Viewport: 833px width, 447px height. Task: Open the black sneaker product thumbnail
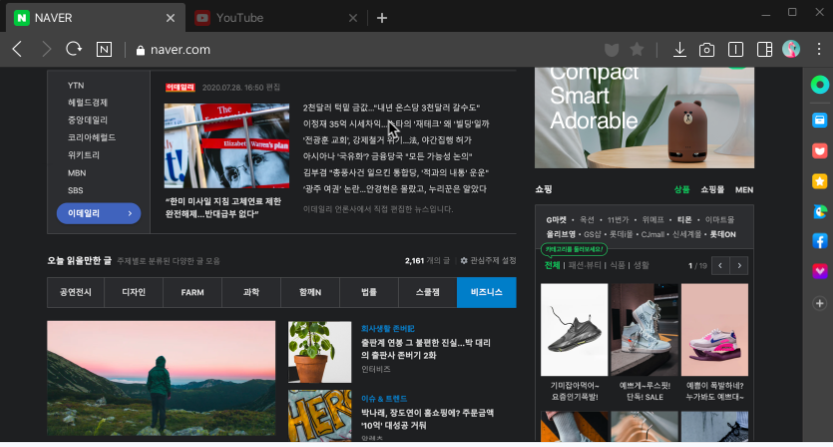[x=574, y=330]
